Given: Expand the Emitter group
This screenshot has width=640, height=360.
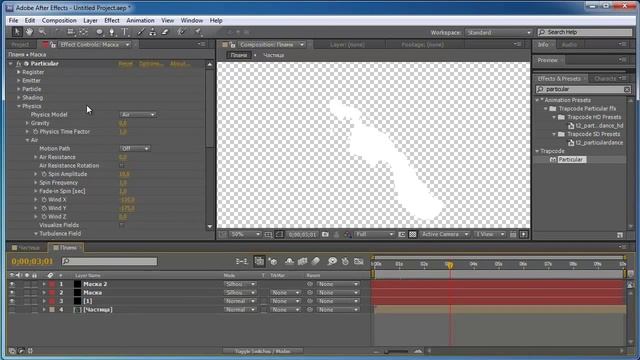Looking at the screenshot, I should (x=19, y=81).
